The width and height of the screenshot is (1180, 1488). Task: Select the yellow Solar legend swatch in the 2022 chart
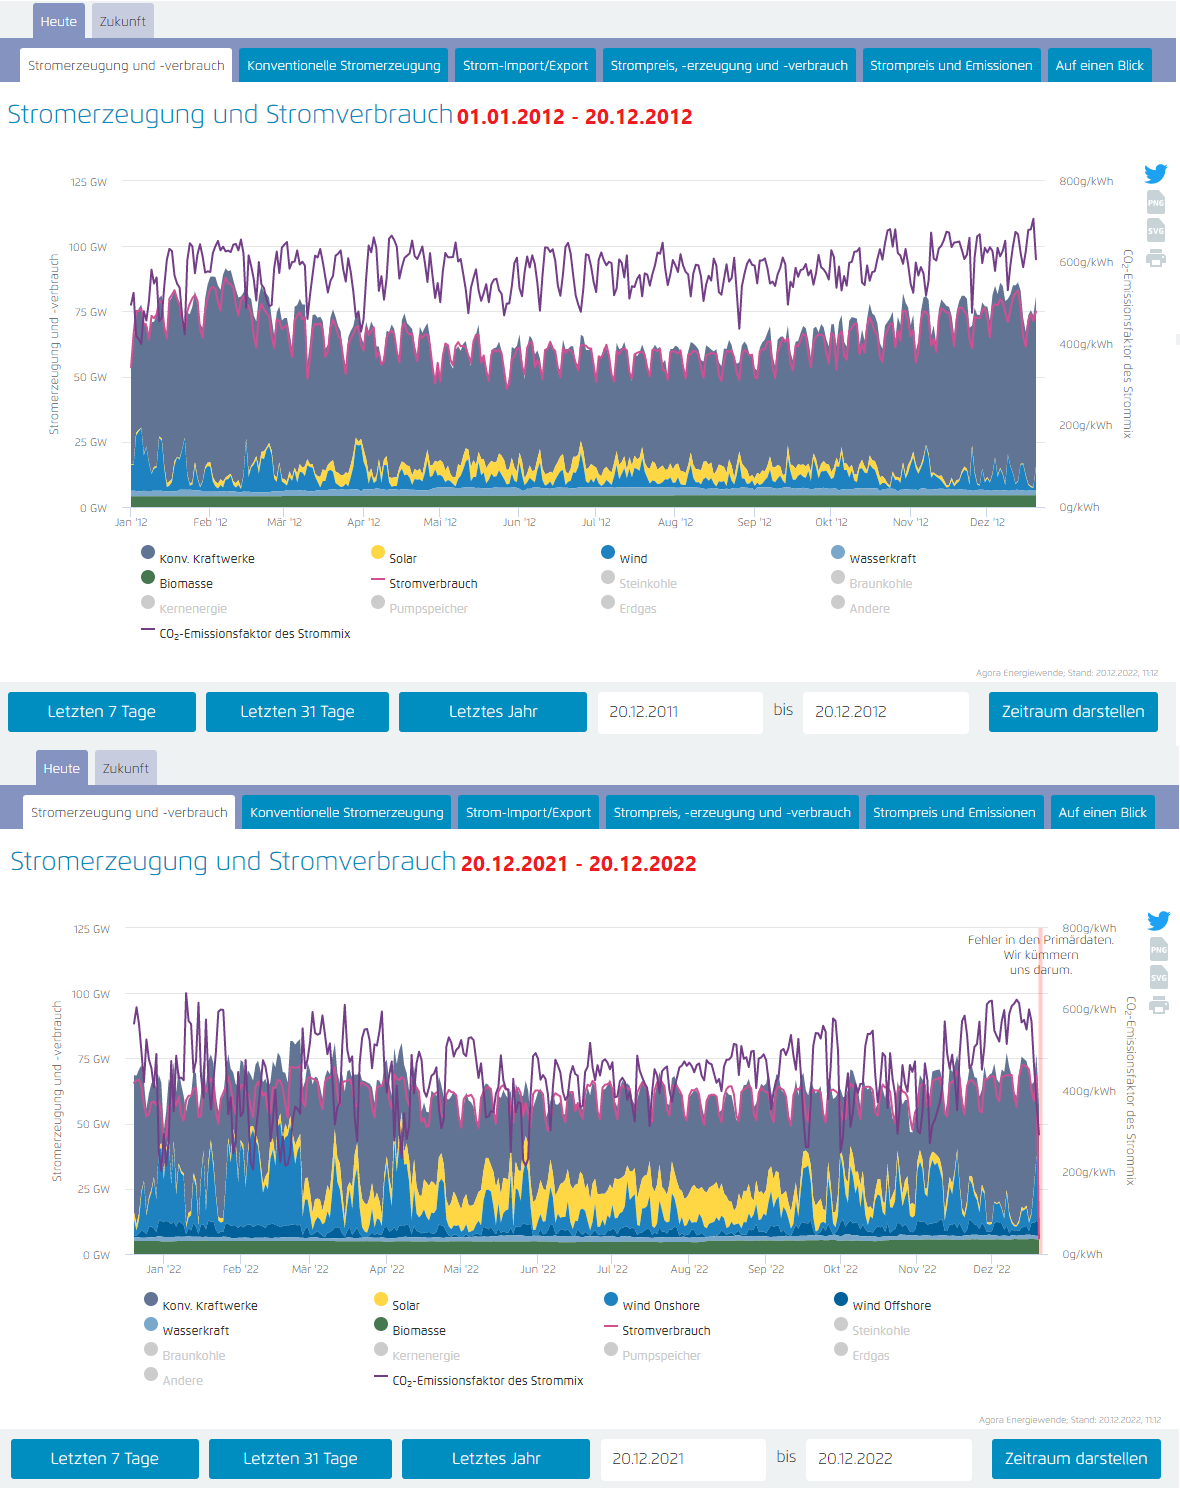click(x=381, y=1299)
